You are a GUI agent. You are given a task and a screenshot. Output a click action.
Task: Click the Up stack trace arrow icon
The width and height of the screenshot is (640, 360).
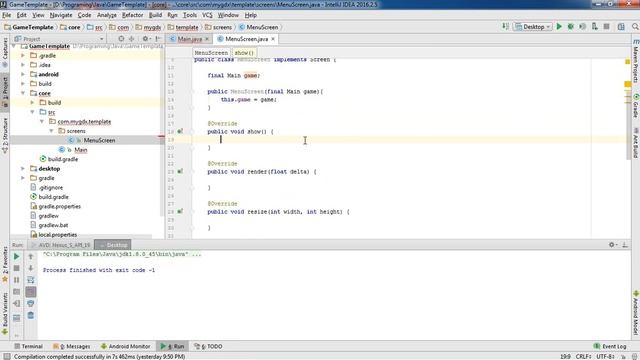tap(31, 257)
